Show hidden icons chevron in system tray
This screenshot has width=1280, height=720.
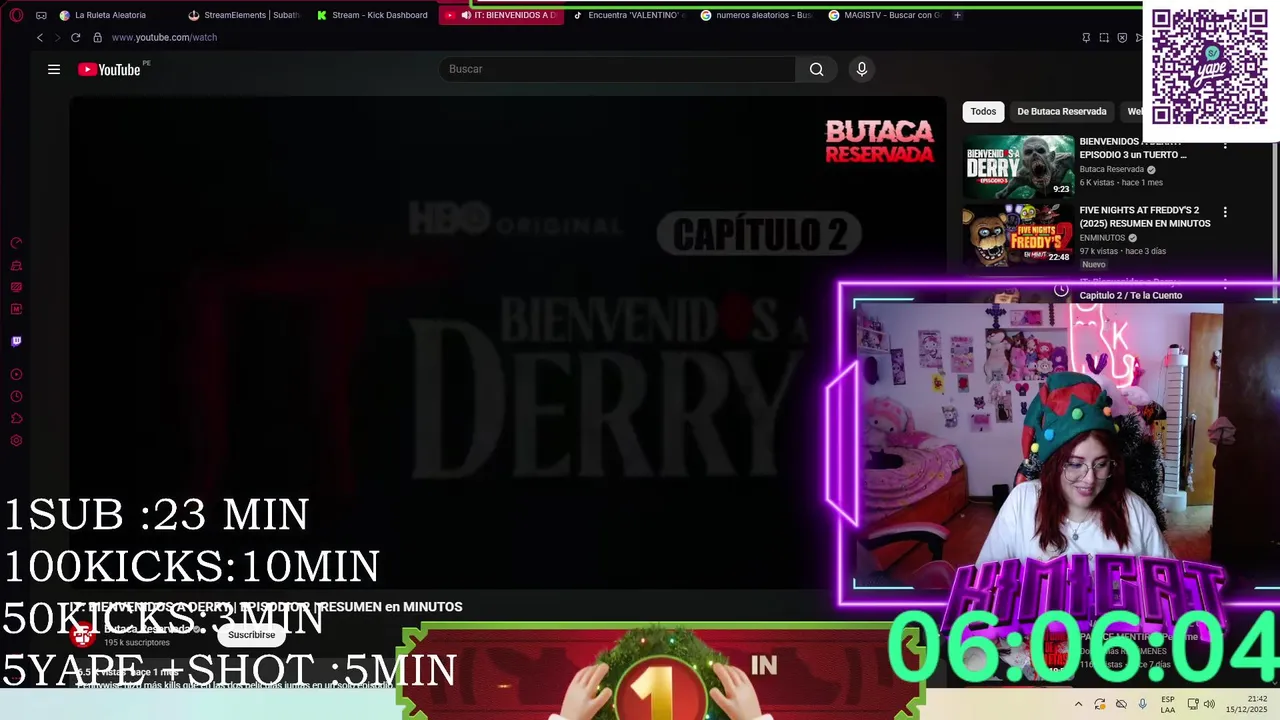pyautogui.click(x=1078, y=704)
